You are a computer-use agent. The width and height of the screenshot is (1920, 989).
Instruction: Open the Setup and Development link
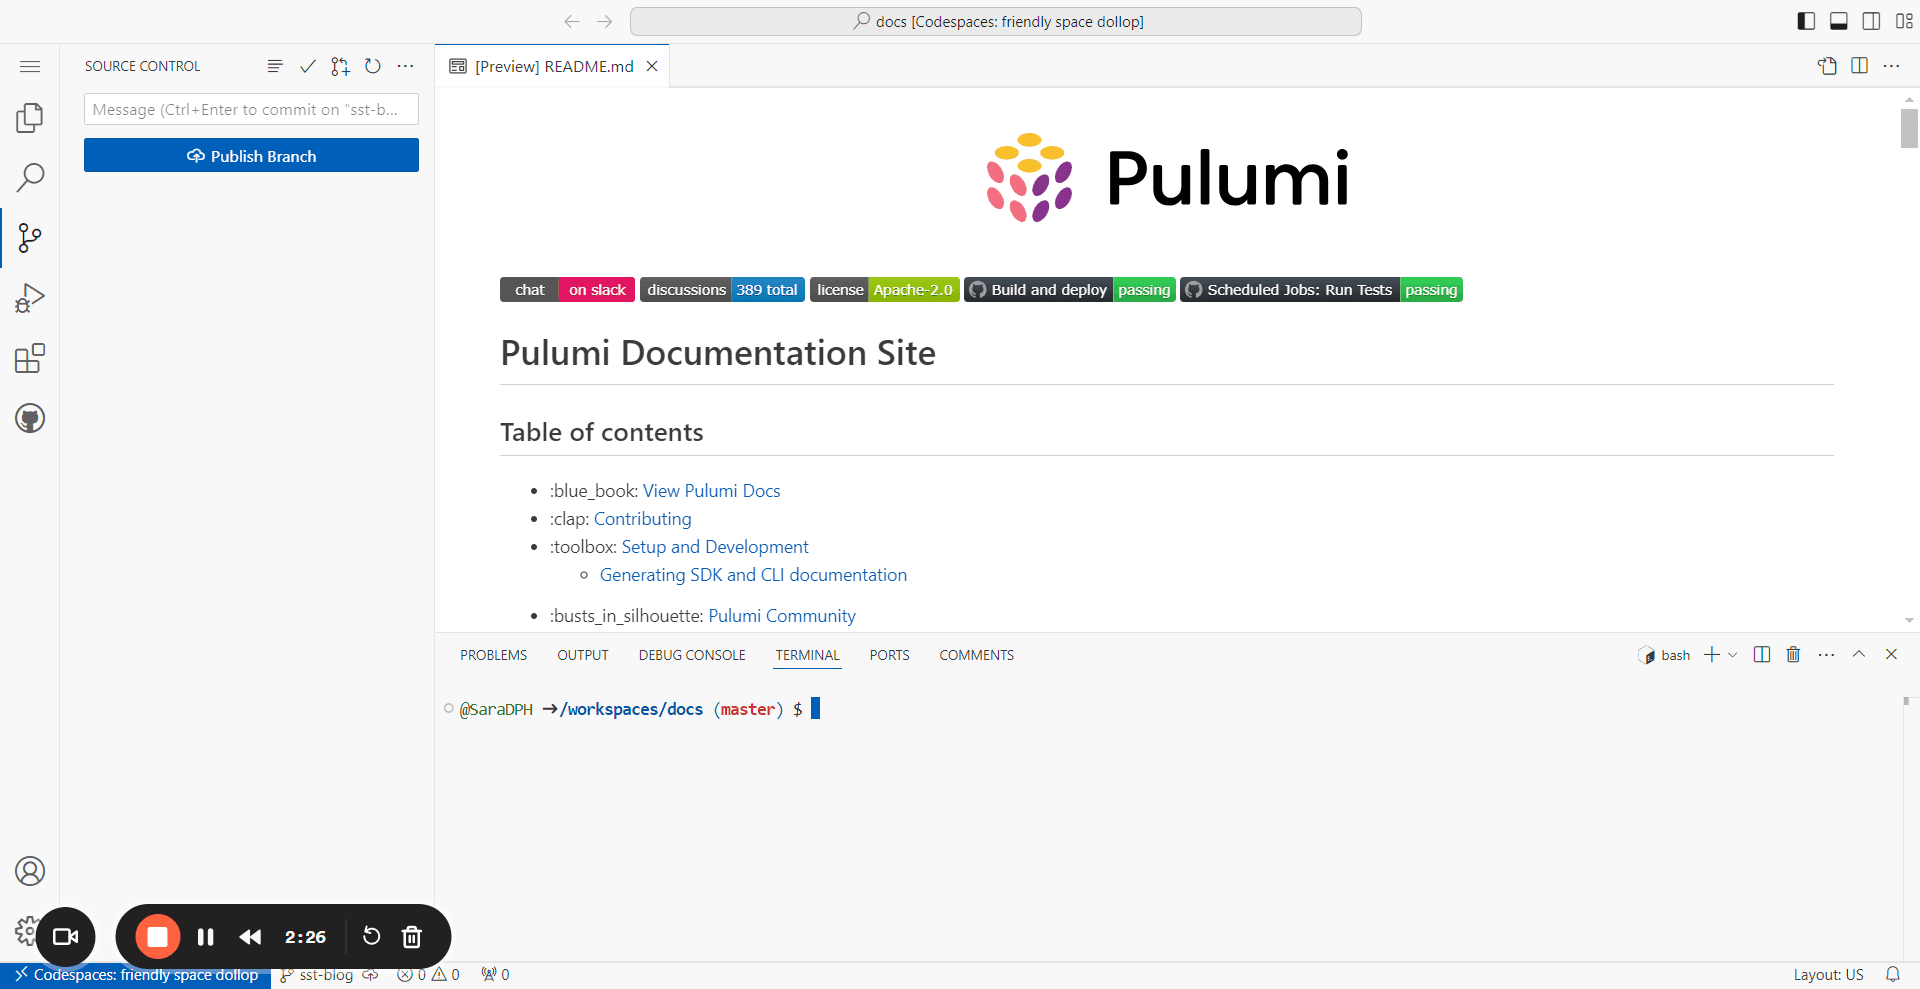coord(715,547)
